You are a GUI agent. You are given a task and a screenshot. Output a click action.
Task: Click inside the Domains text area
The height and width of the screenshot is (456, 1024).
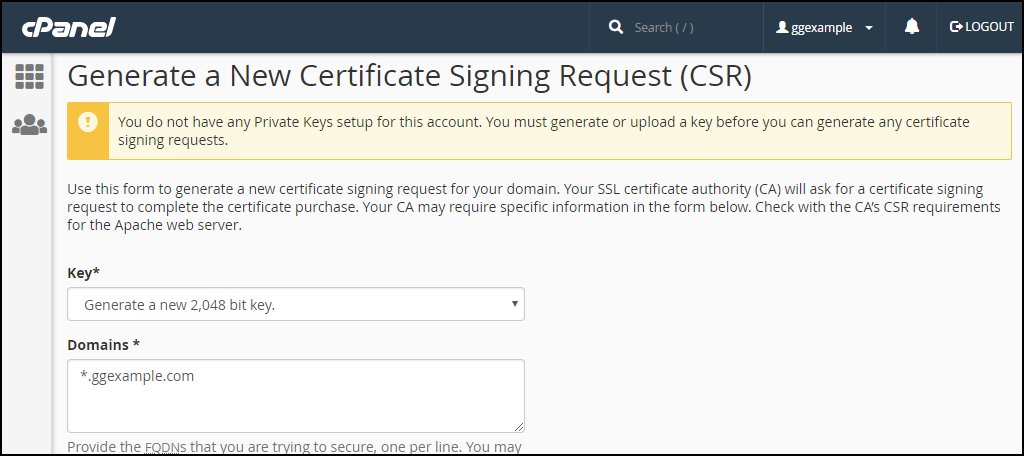point(296,396)
